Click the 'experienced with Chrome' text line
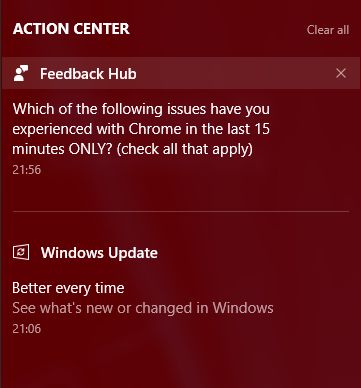The height and width of the screenshot is (388, 361). [x=141, y=129]
